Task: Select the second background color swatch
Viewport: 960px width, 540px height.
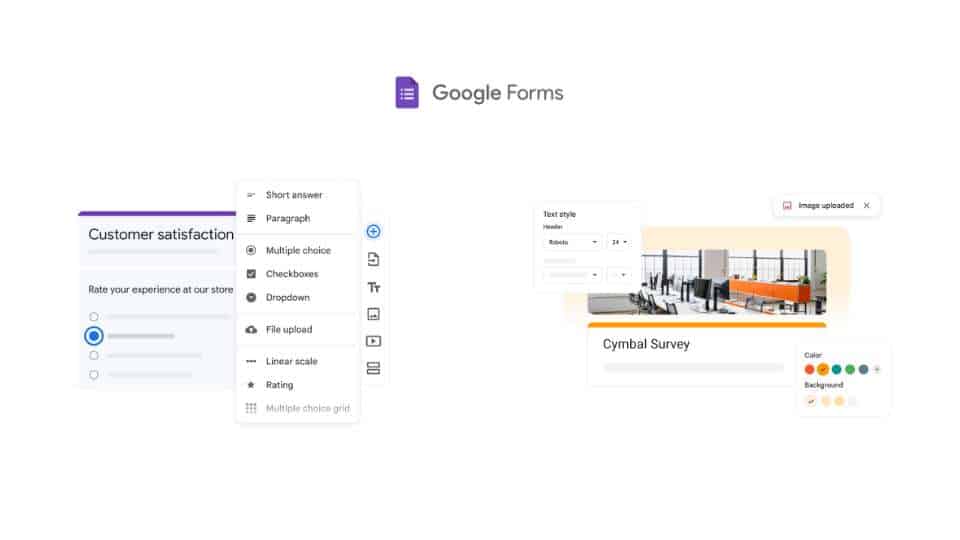Action: 825,402
